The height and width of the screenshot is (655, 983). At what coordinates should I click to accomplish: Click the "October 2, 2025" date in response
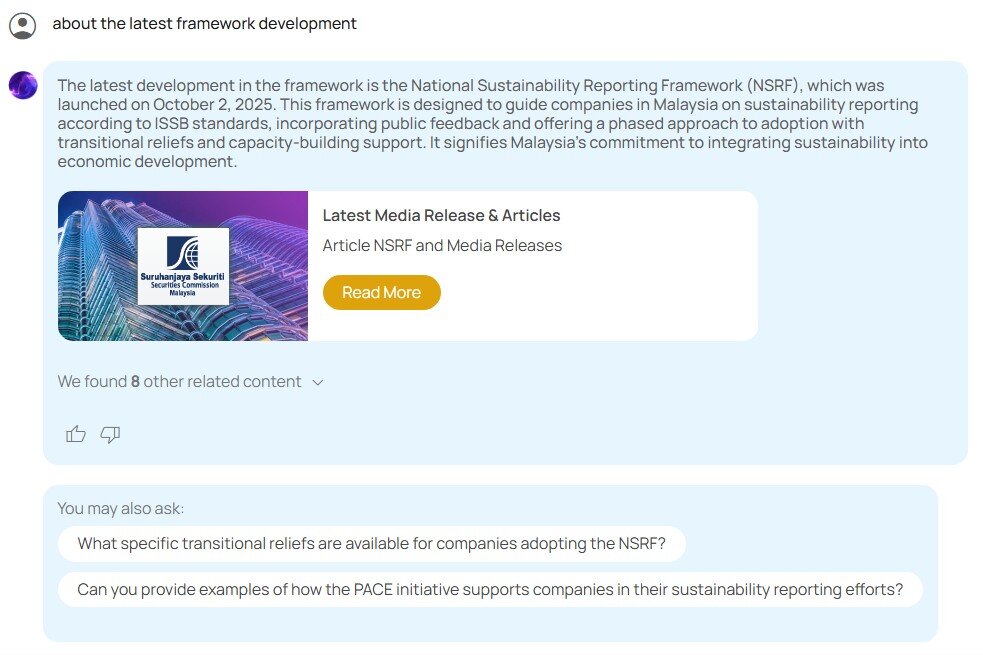click(x=196, y=105)
